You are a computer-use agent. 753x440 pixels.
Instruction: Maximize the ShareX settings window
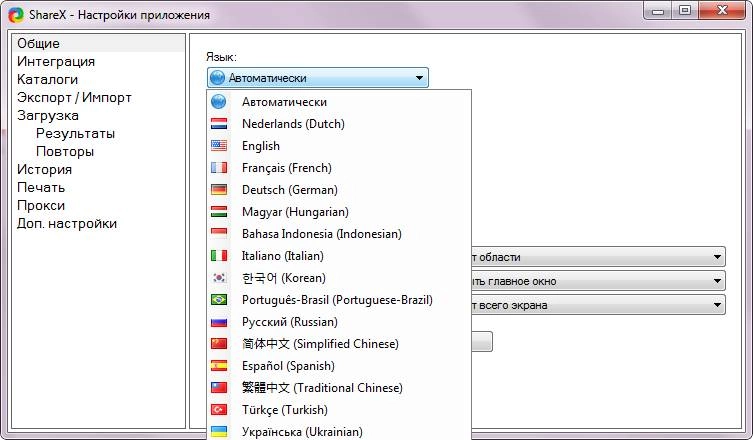coord(685,11)
